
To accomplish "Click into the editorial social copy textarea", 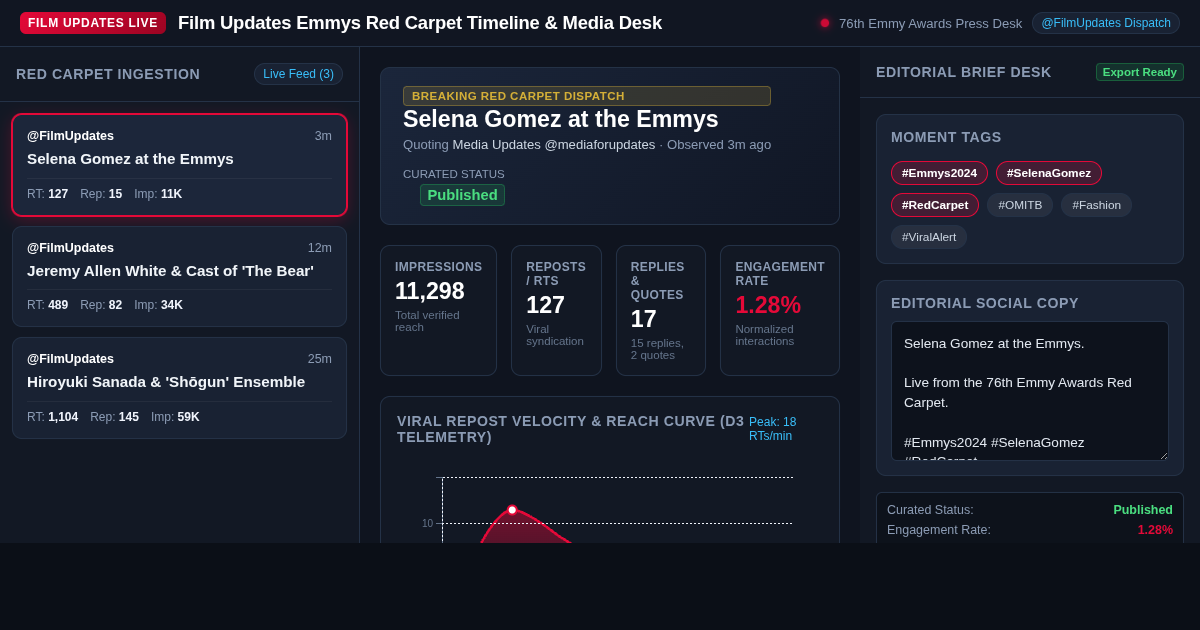I will click(x=1030, y=391).
